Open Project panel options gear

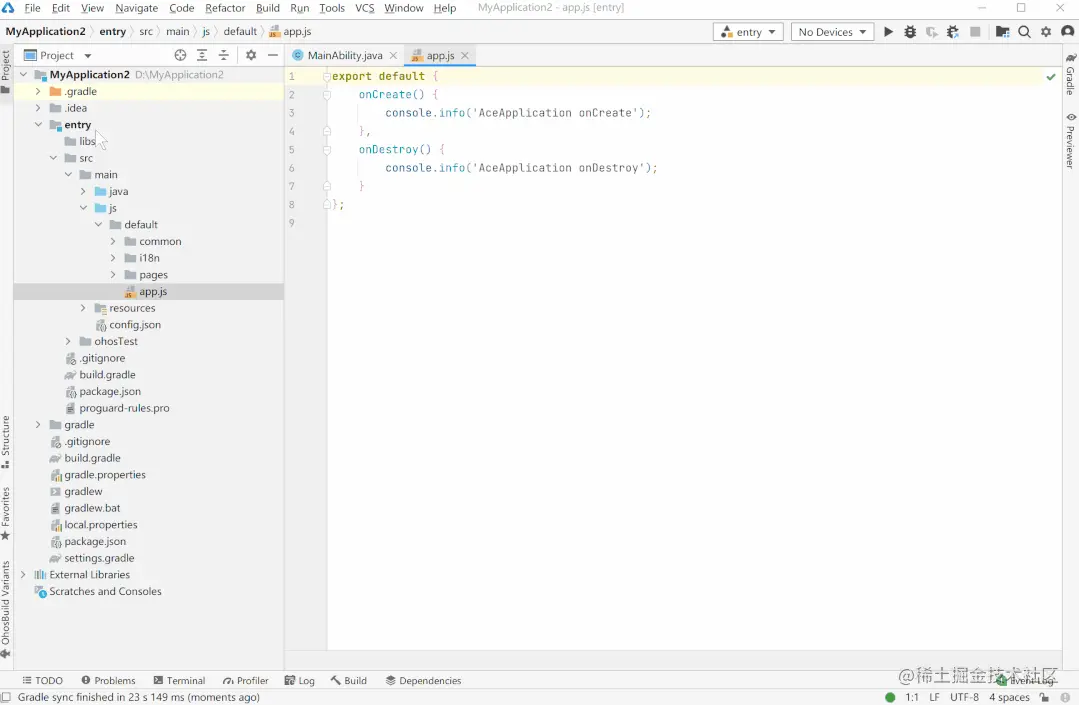(251, 55)
